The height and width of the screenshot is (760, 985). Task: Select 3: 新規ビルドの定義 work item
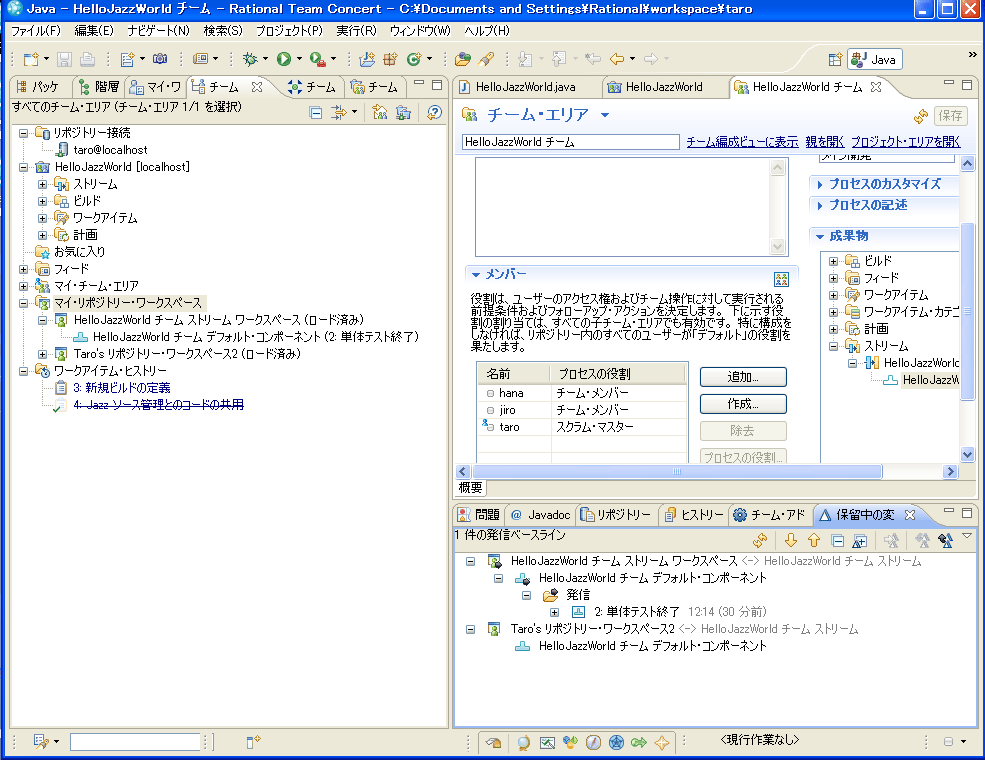[x=122, y=388]
